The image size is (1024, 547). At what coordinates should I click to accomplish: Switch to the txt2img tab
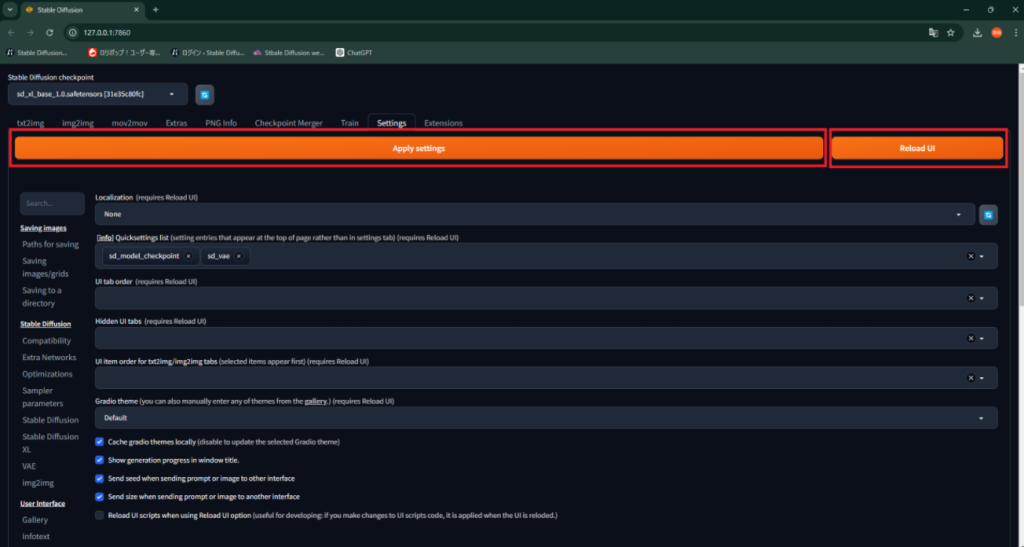[30, 123]
